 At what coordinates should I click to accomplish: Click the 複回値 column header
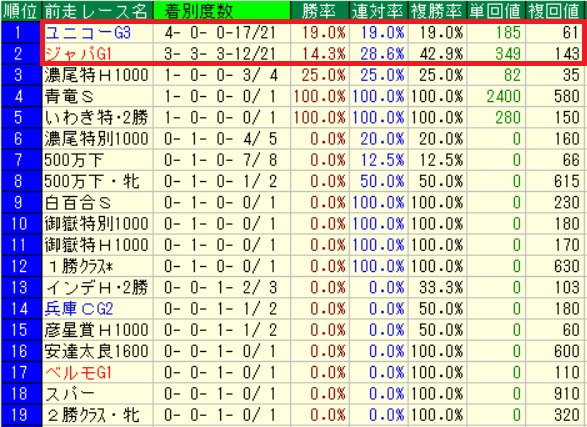coord(555,11)
